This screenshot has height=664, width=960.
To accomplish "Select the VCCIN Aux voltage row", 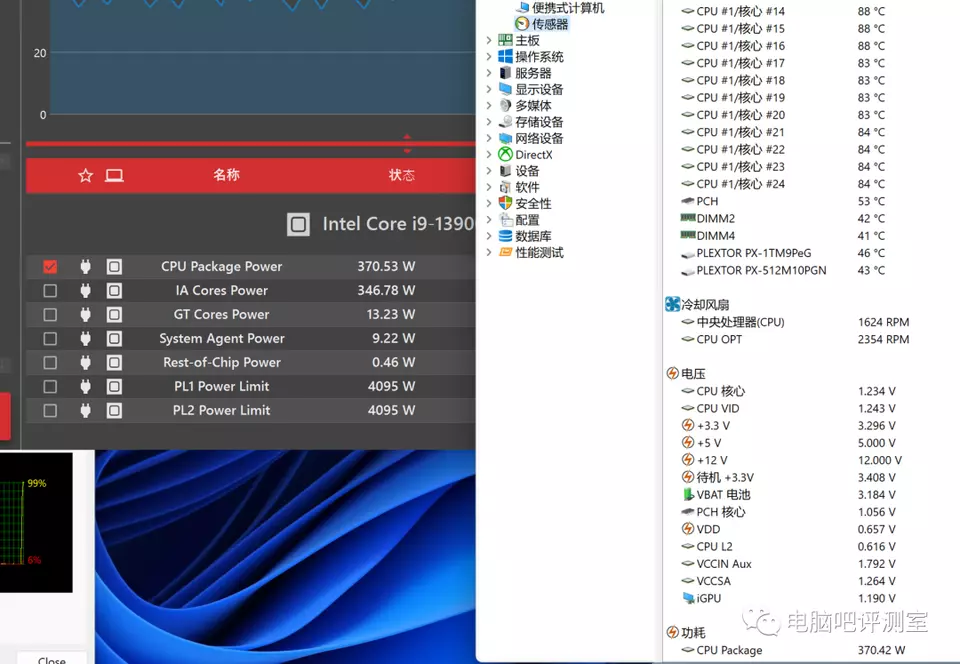I will point(789,564).
